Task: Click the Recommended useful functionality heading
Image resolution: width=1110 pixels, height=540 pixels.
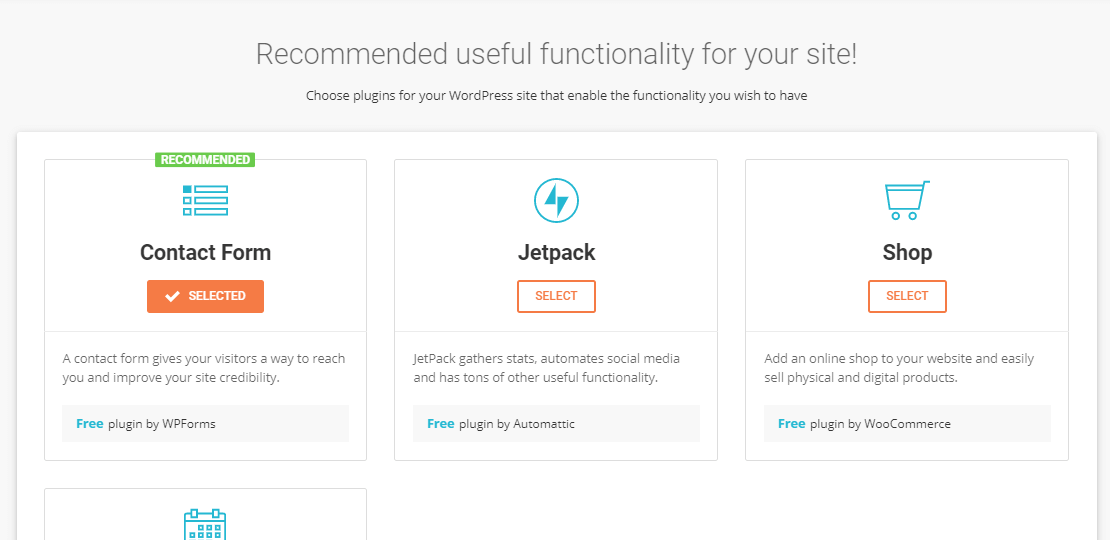Action: pyautogui.click(x=556, y=54)
